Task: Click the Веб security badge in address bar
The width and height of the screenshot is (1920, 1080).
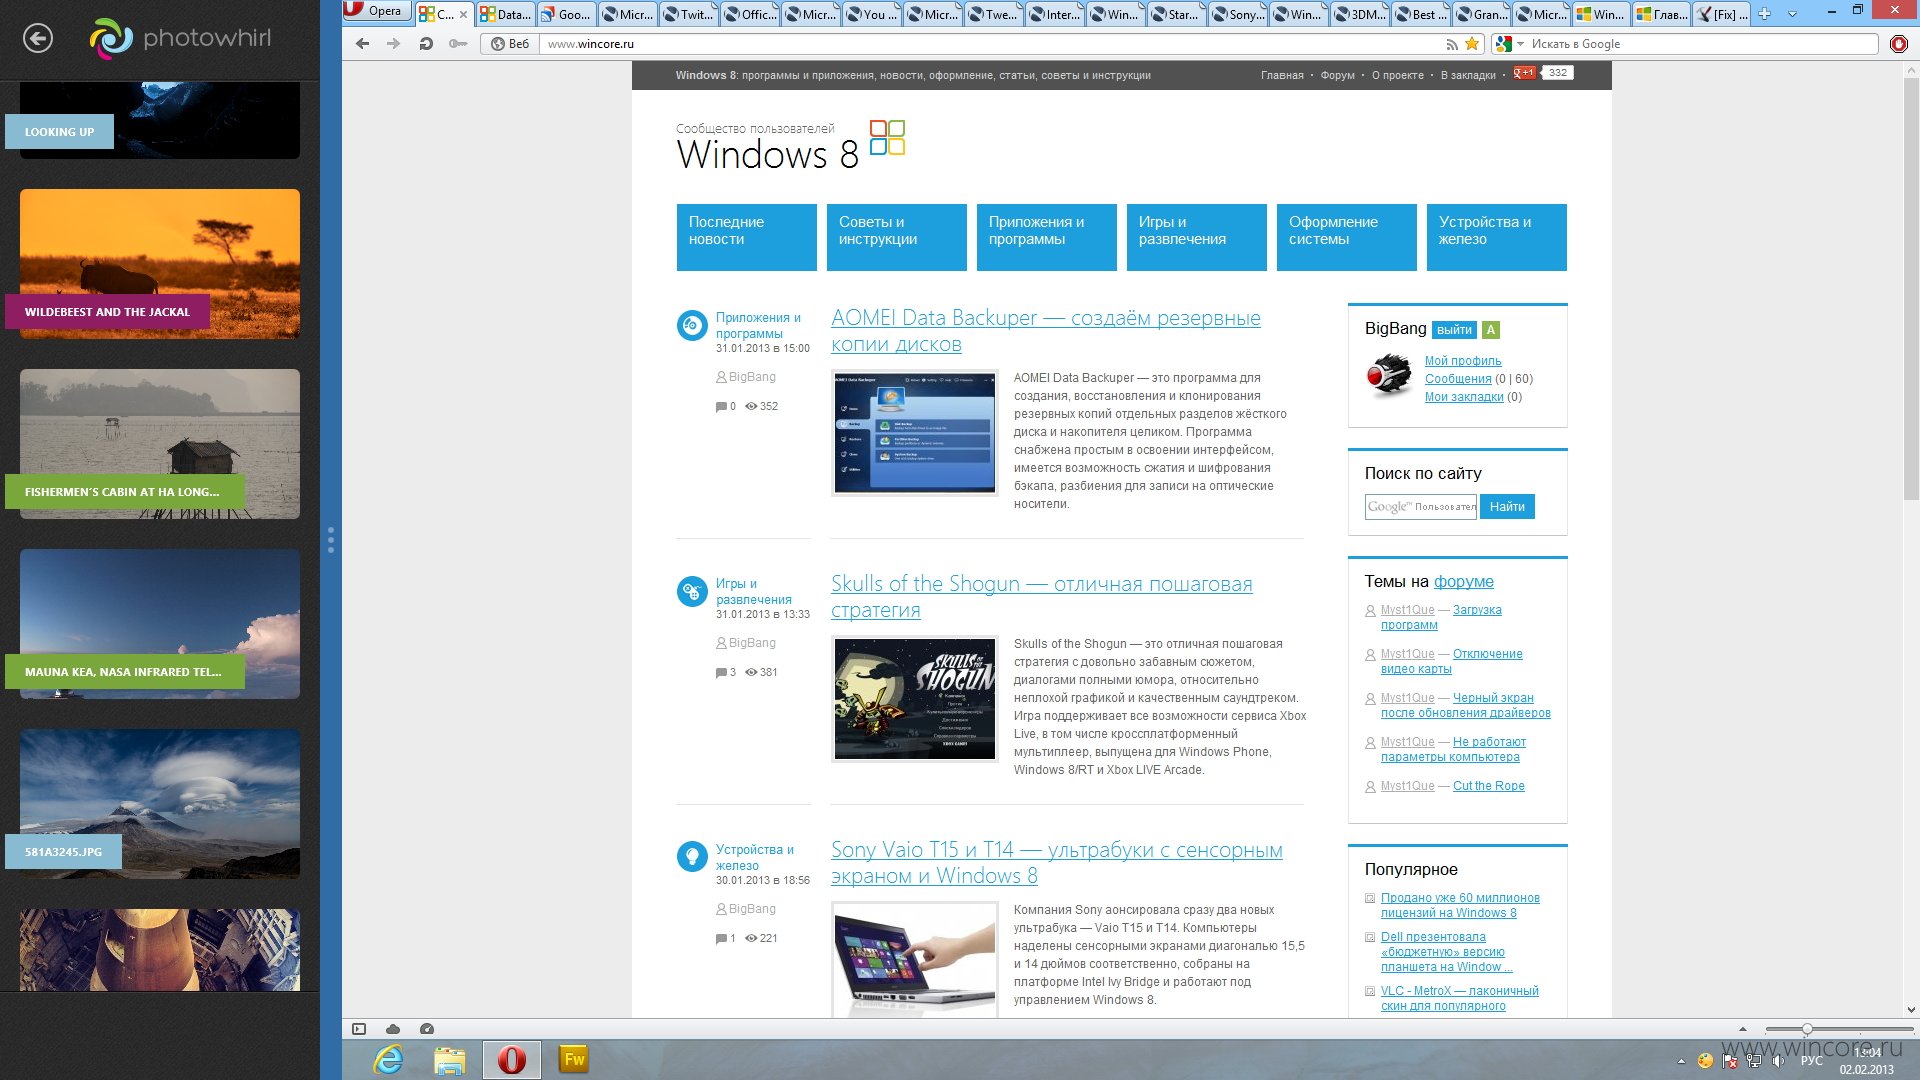Action: (x=510, y=44)
